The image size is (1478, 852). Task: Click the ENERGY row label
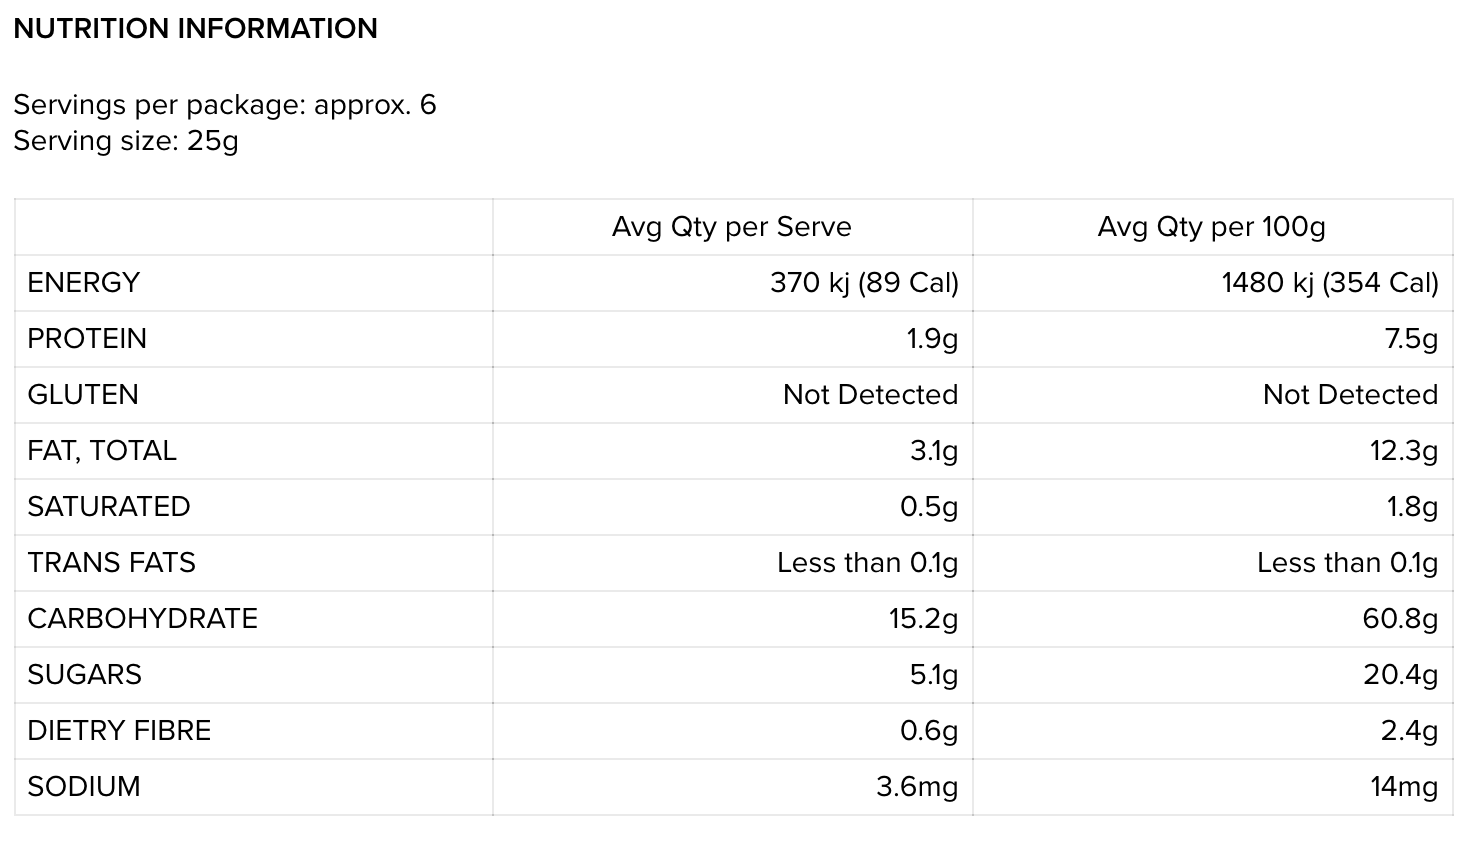pos(83,283)
